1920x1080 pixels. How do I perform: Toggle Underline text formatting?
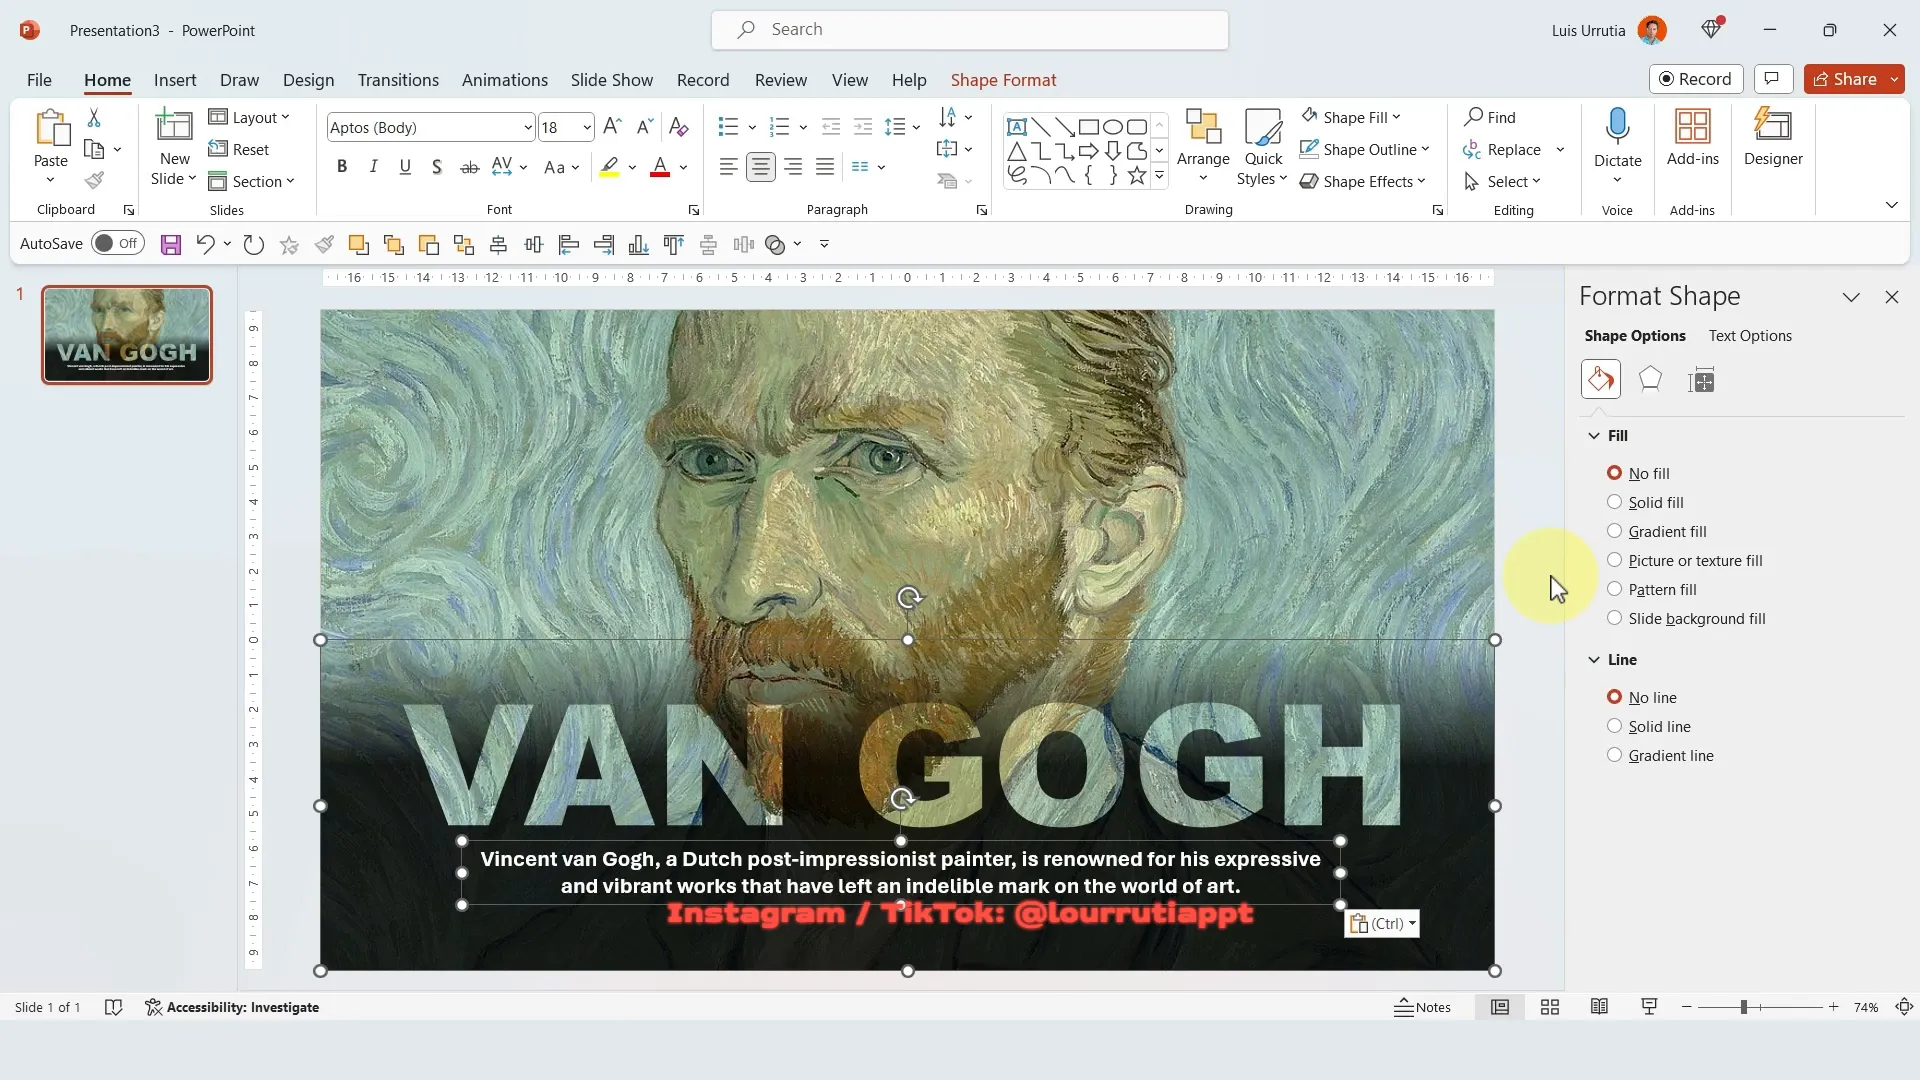pyautogui.click(x=405, y=167)
